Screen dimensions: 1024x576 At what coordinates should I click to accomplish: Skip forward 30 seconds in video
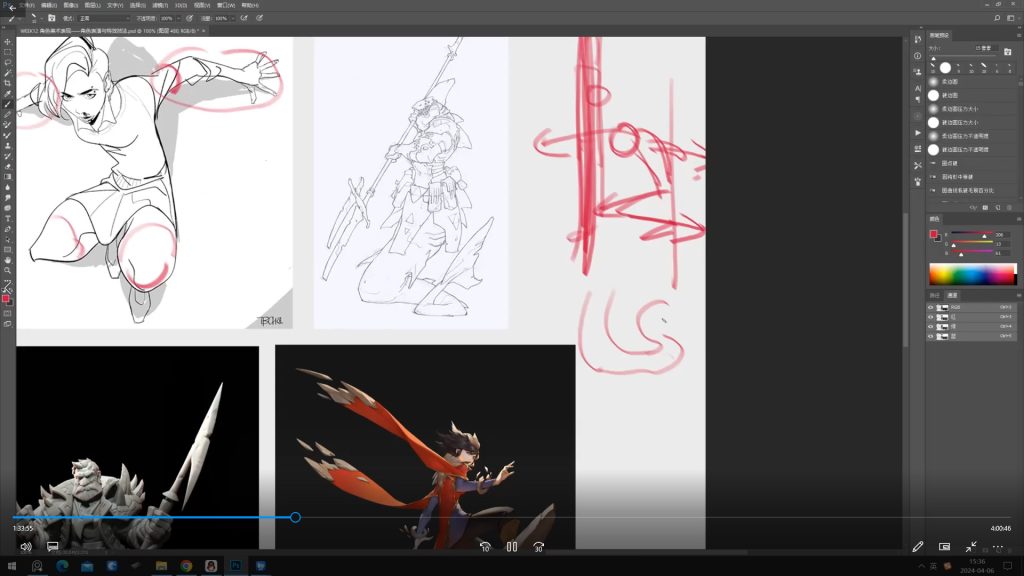point(539,547)
